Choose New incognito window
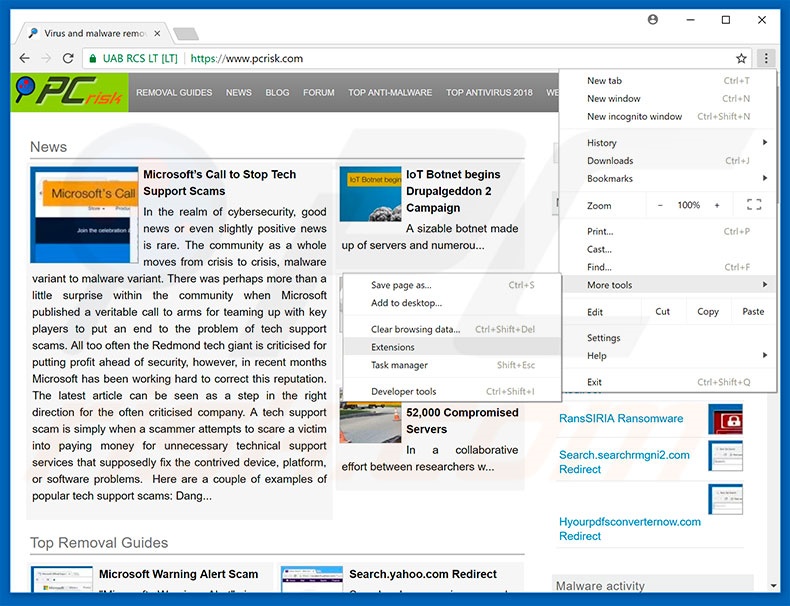Viewport: 790px width, 606px height. [668, 116]
